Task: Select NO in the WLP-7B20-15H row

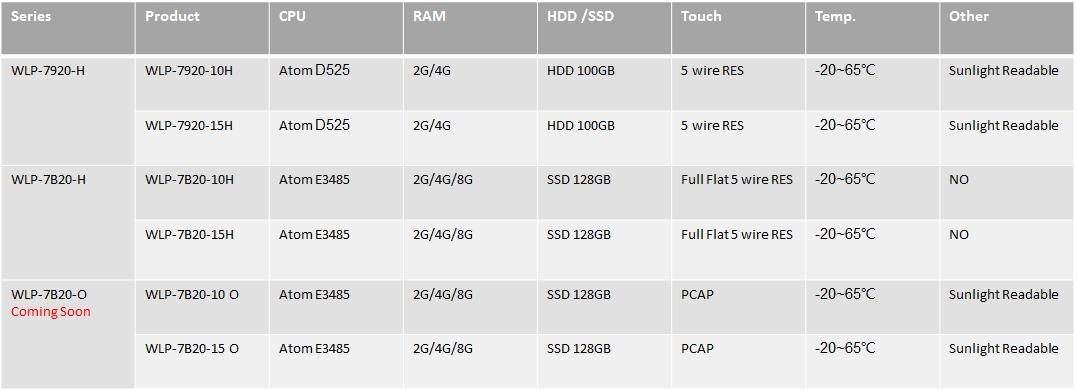Action: pyautogui.click(x=959, y=235)
